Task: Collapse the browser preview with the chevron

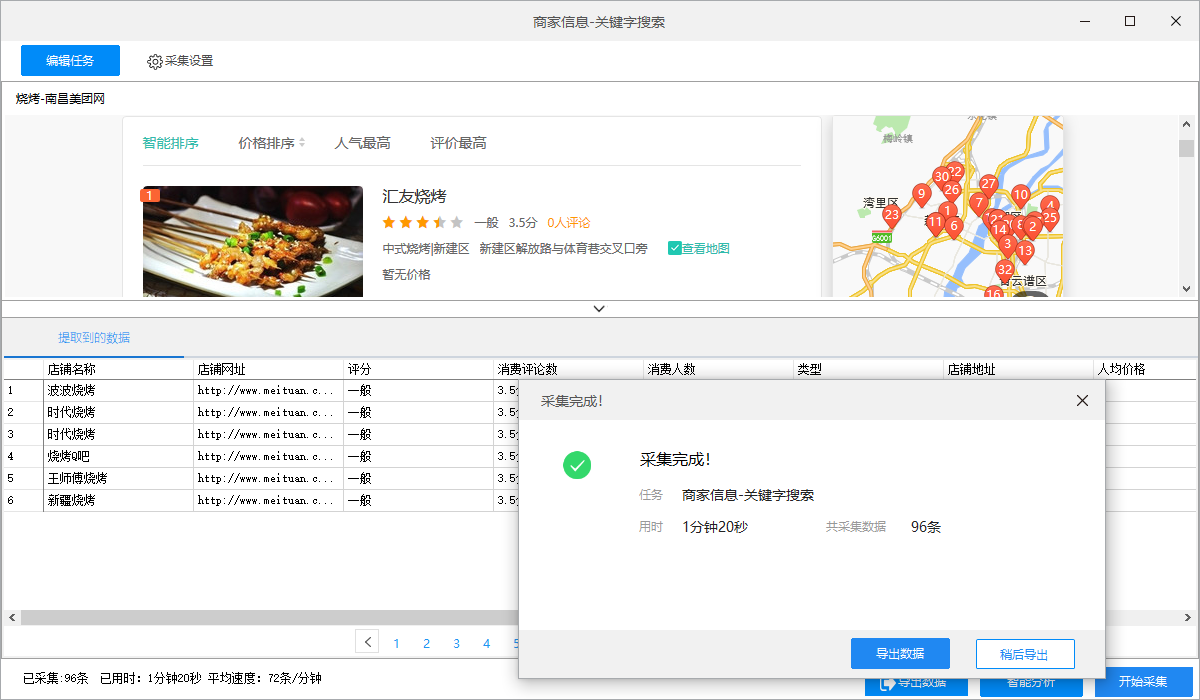Action: pyautogui.click(x=599, y=309)
